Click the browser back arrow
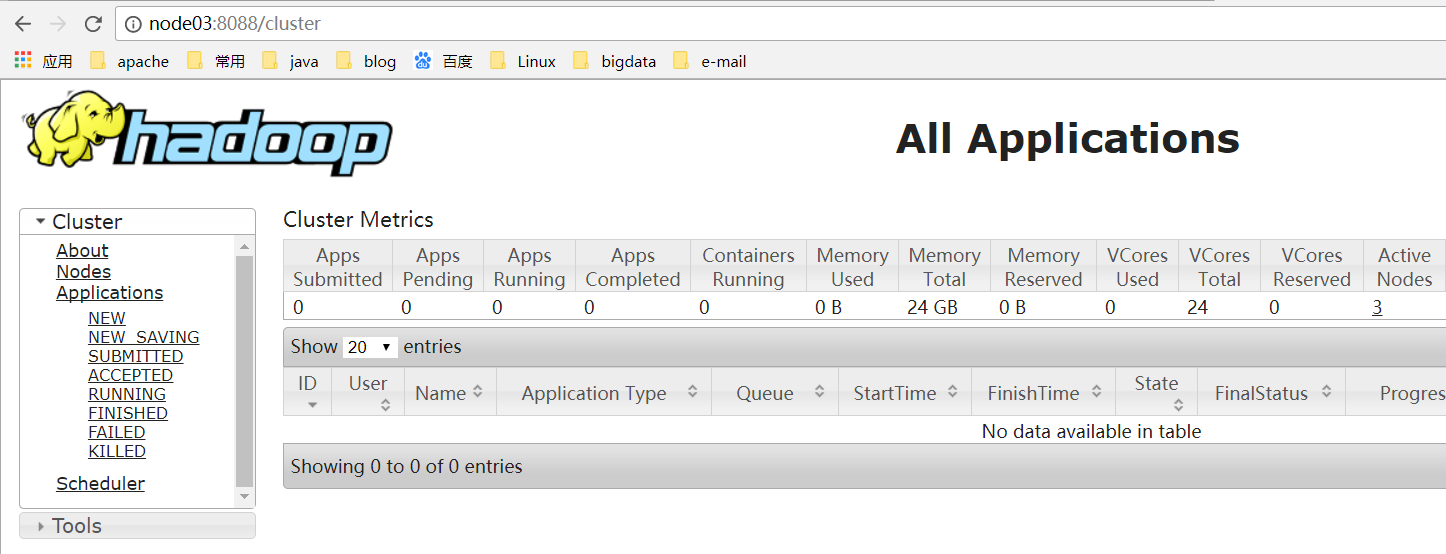The height and width of the screenshot is (554, 1446). pos(22,24)
